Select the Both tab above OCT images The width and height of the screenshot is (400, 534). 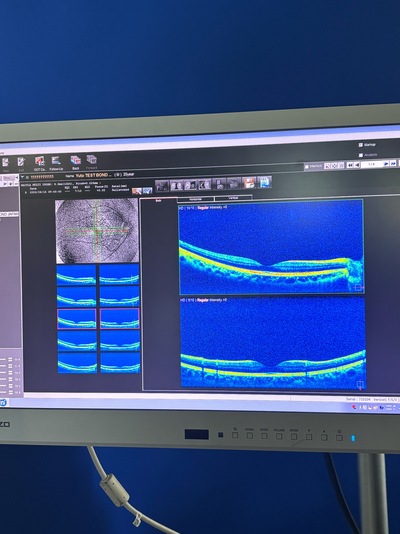click(x=159, y=200)
